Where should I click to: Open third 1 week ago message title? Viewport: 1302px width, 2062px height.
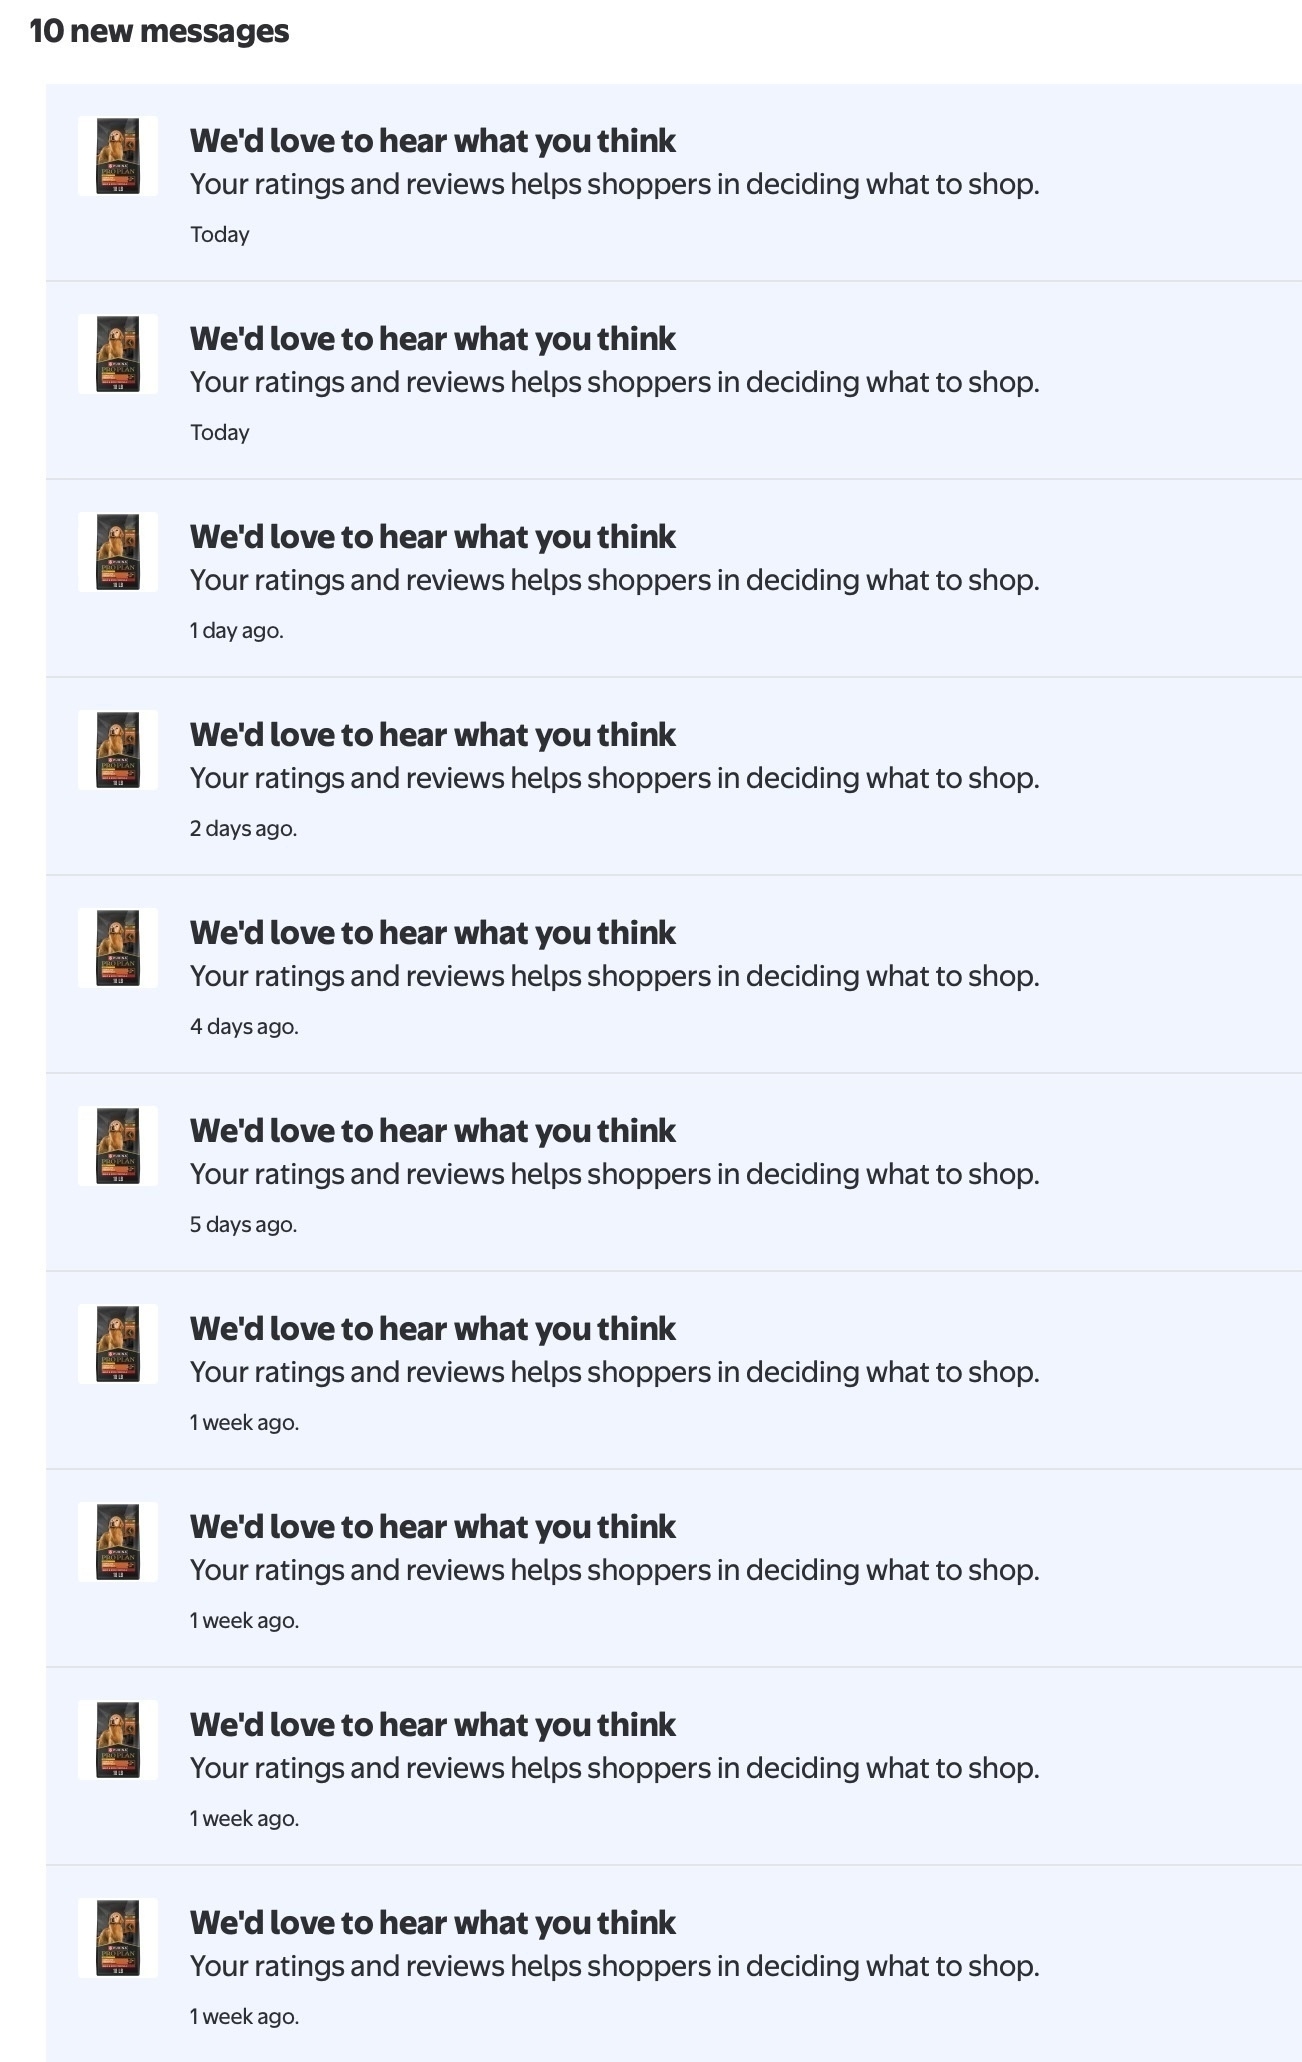click(433, 1725)
